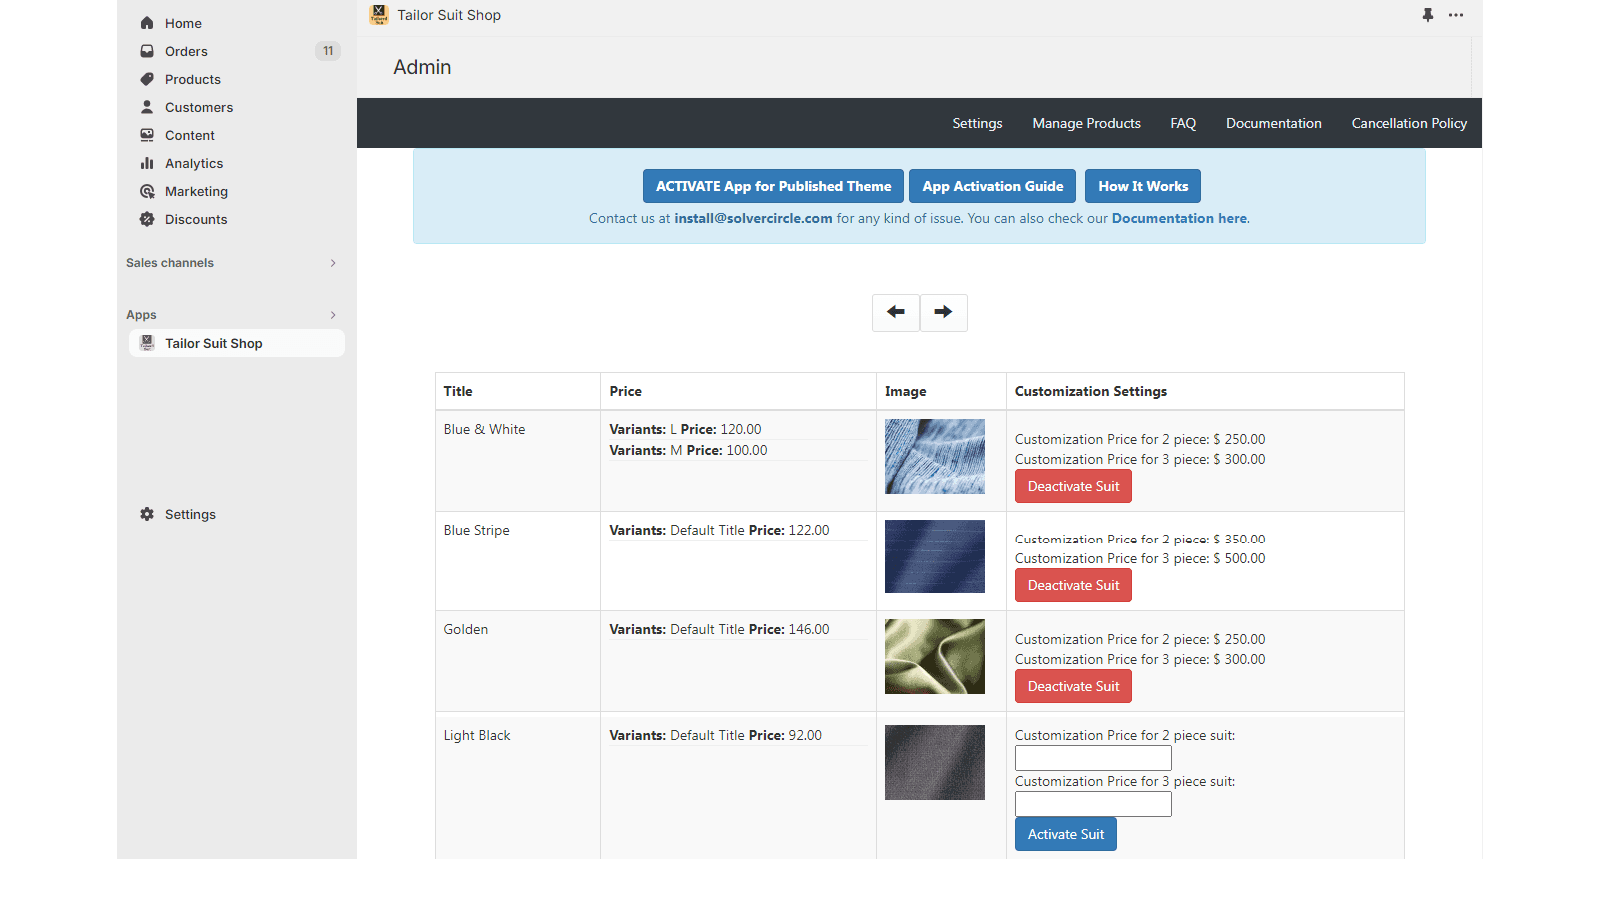This screenshot has height=900, width=1600.
Task: Expand the Sales channels section
Action: [333, 263]
